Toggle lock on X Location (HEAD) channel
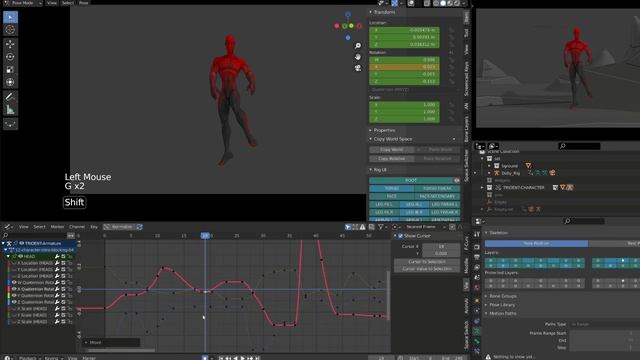Viewport: 640px width, 360px height. click(x=69, y=263)
